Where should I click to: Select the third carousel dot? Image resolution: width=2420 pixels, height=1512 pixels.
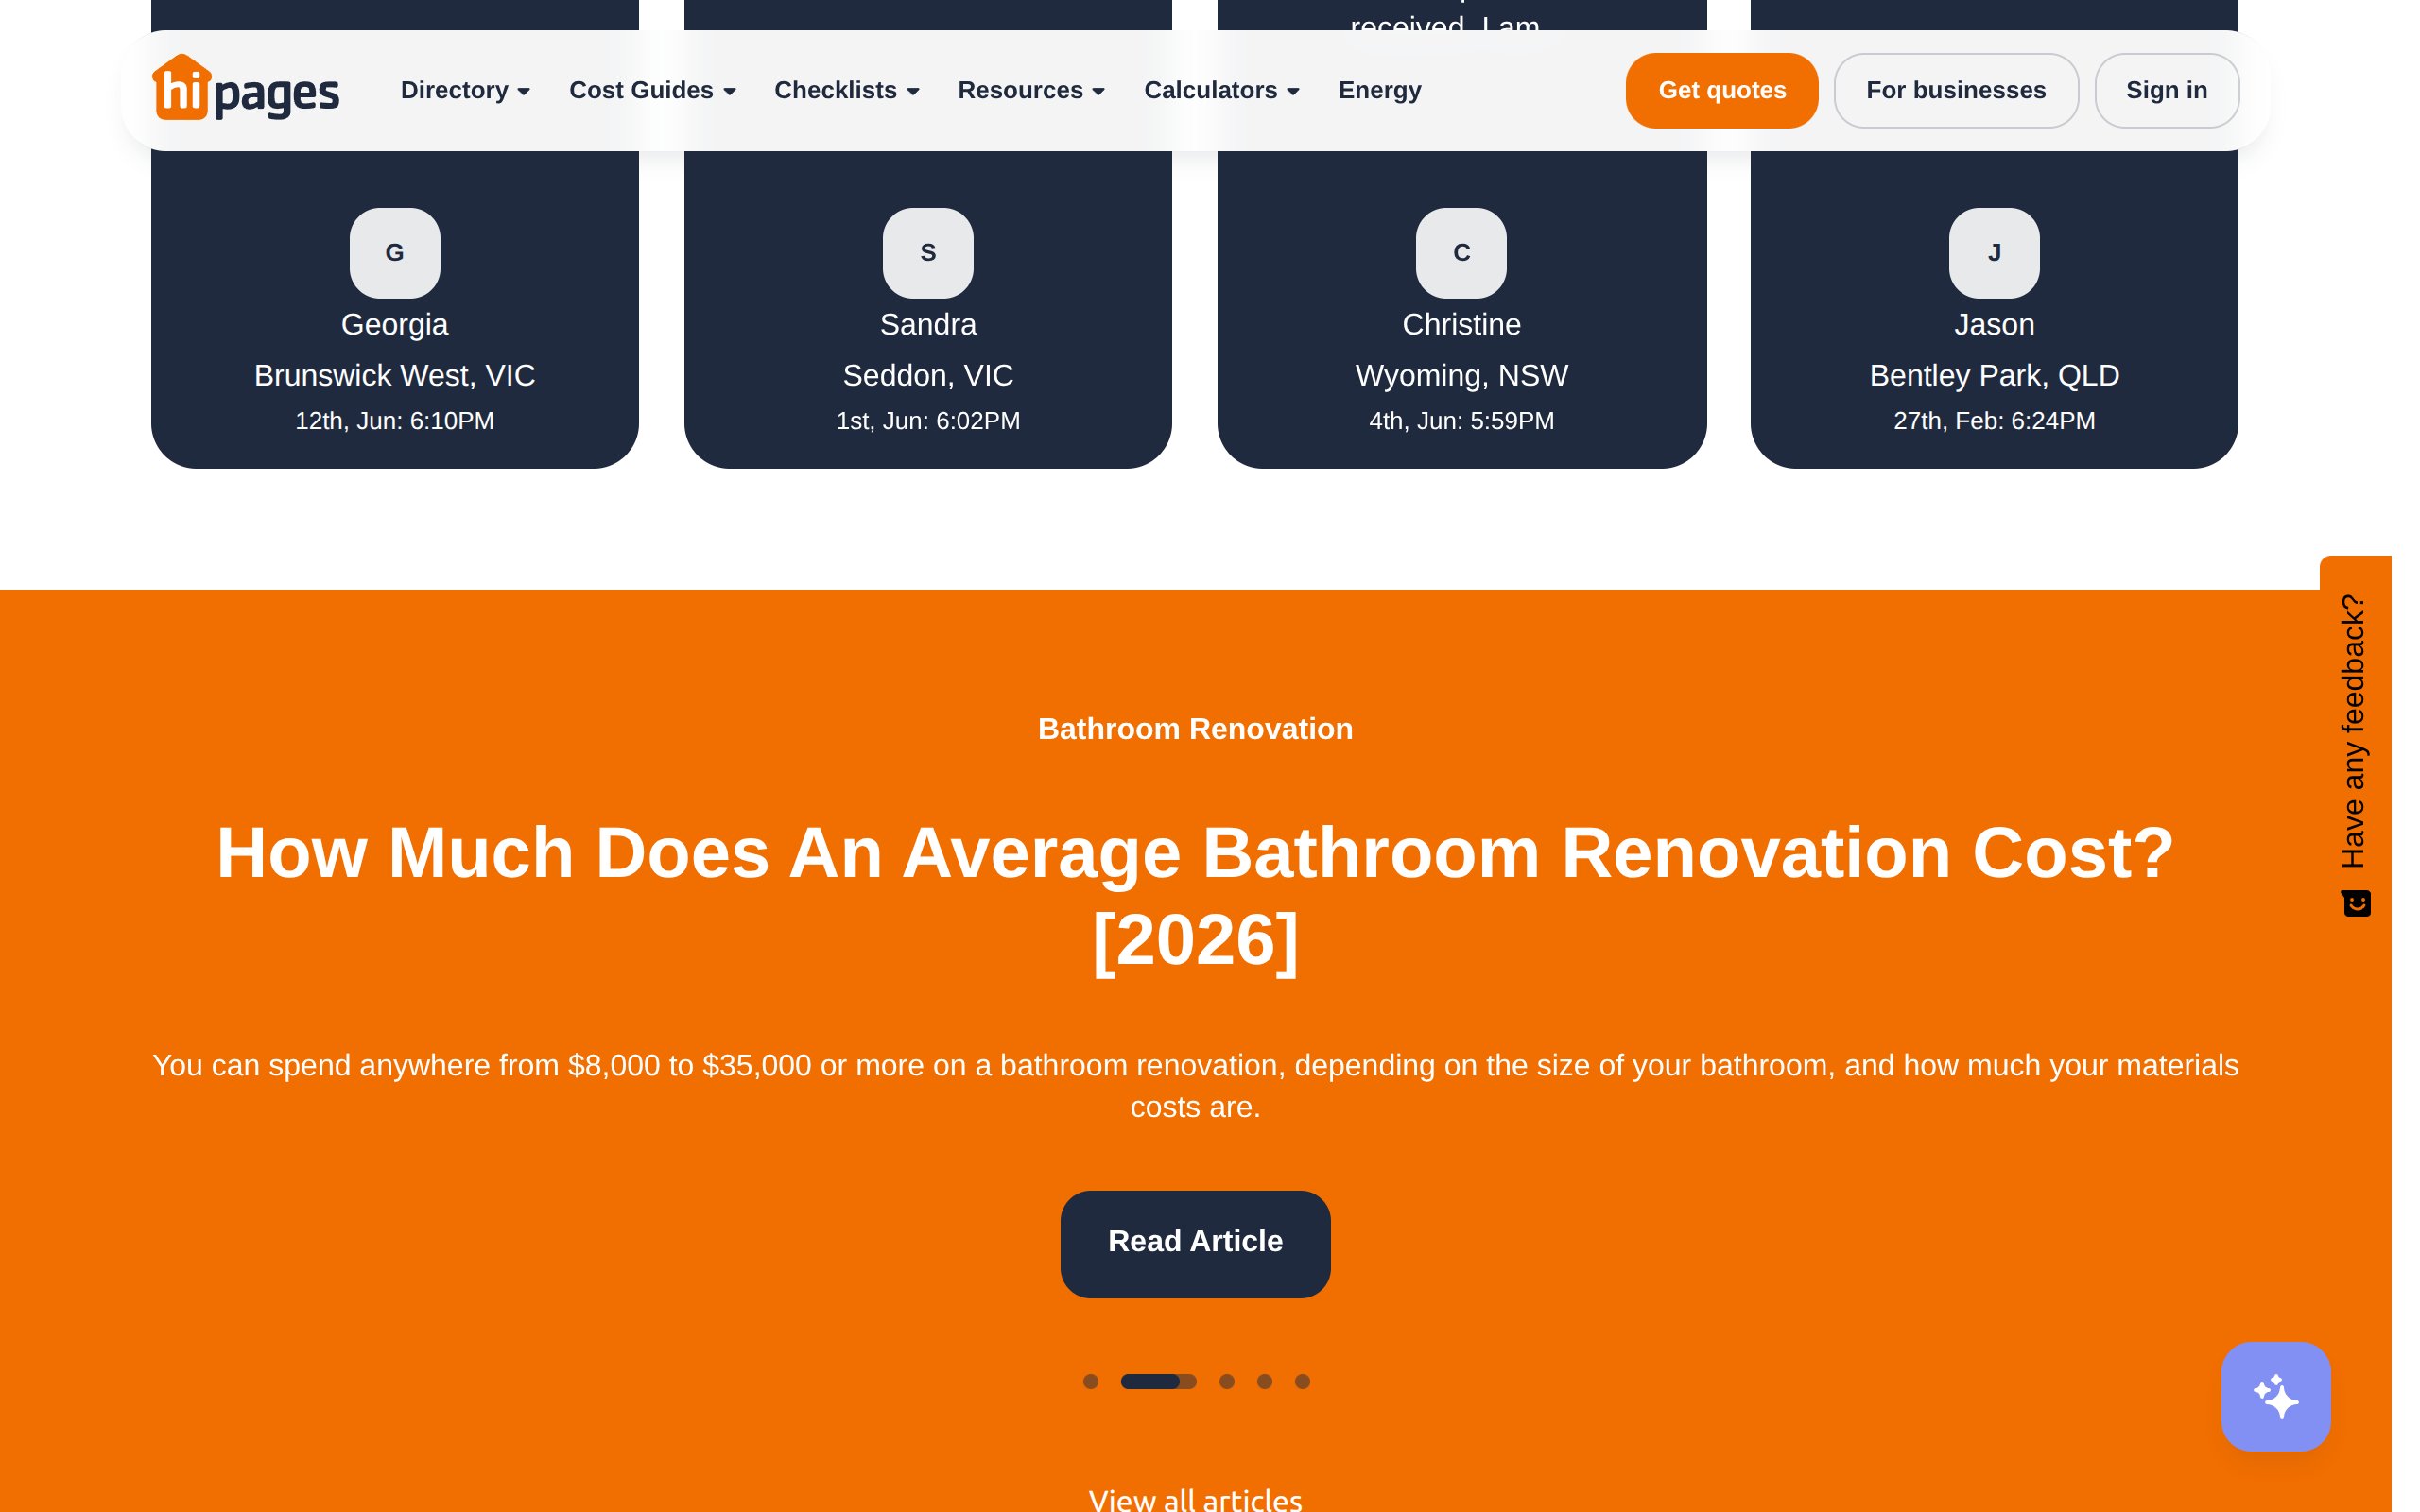click(1226, 1381)
